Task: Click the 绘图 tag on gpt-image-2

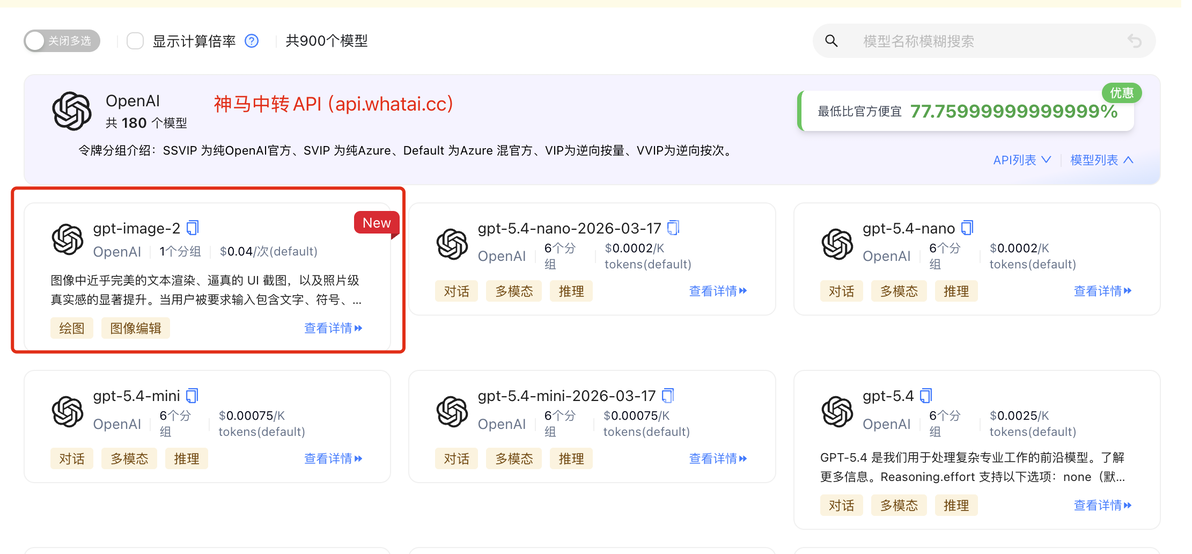Action: (x=71, y=328)
